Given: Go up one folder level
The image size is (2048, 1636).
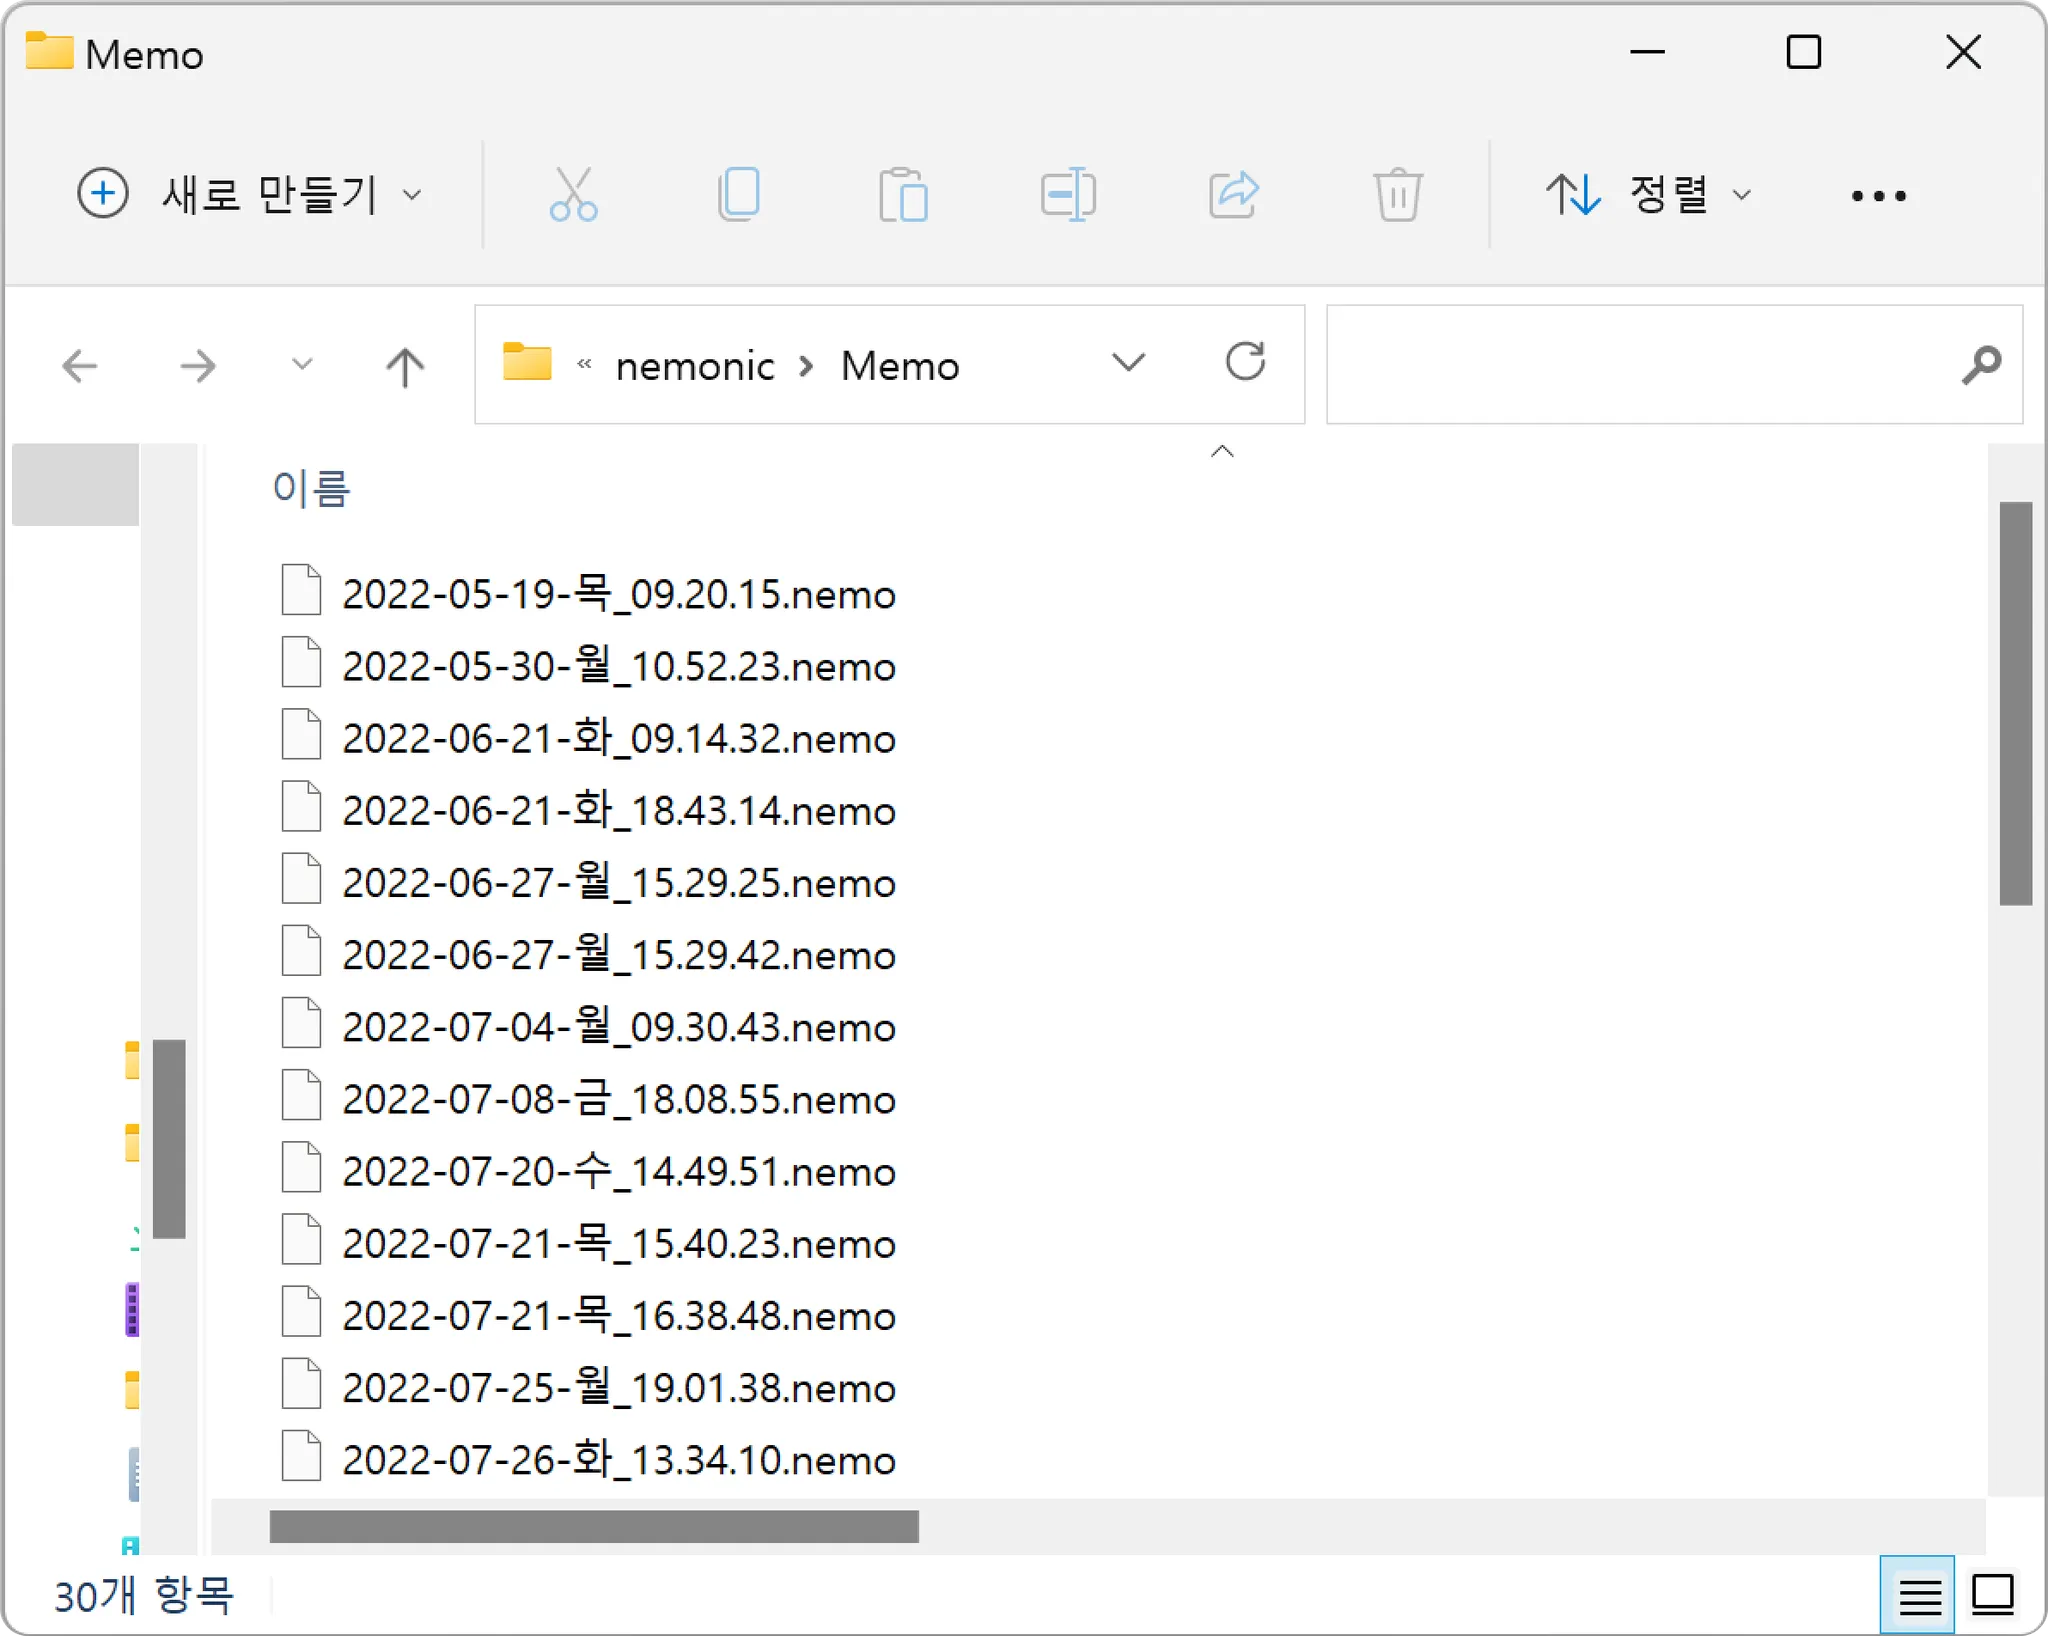Looking at the screenshot, I should pos(405,366).
